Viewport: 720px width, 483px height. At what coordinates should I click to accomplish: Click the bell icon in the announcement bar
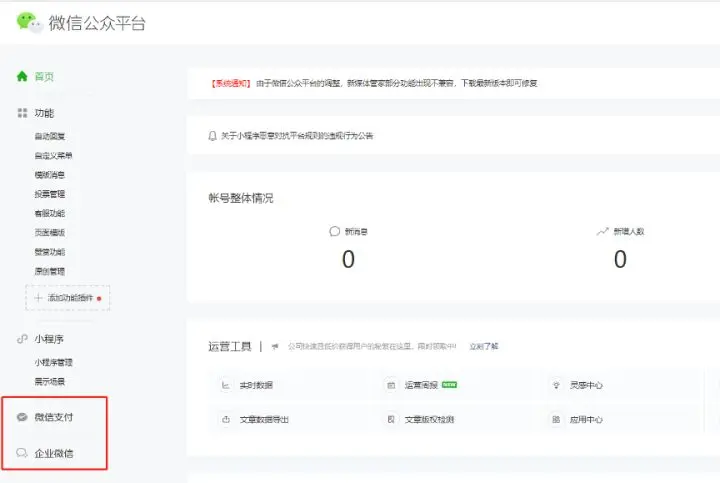(212, 136)
